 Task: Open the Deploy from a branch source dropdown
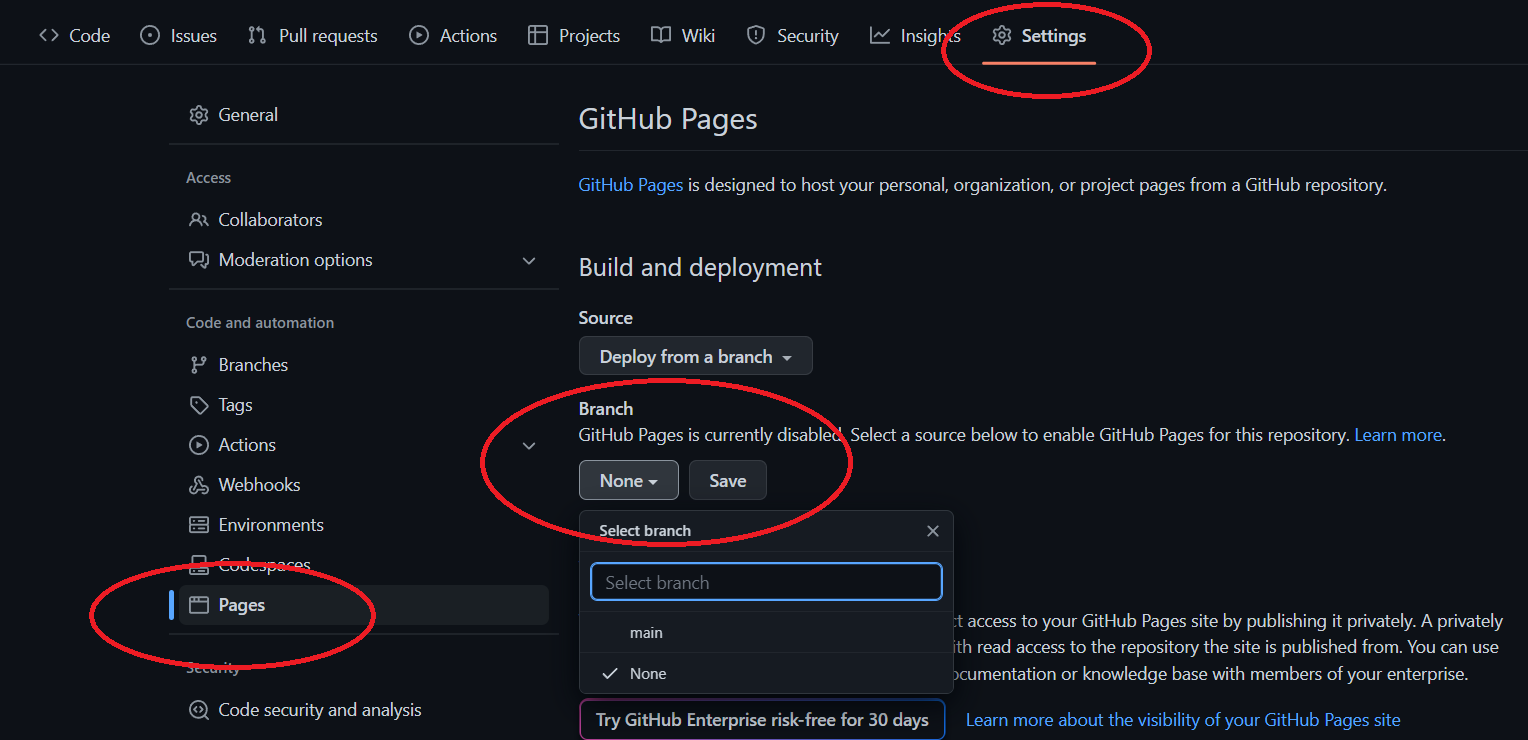(695, 356)
